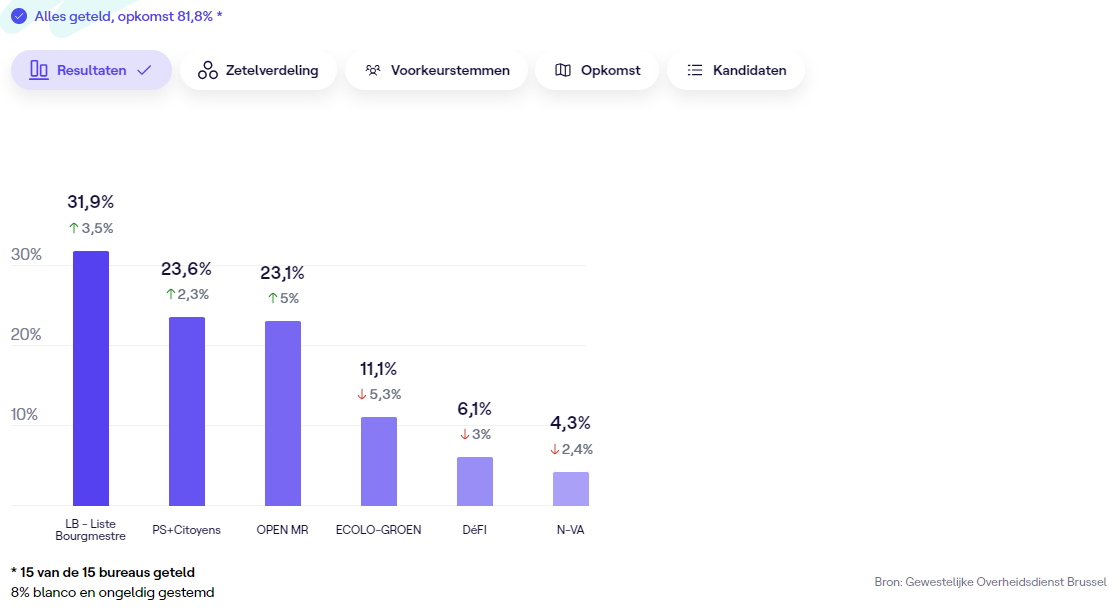Screen dimensions: 1120x611
Task: Click the bar chart icon in Resultaten
Action: coord(39,70)
